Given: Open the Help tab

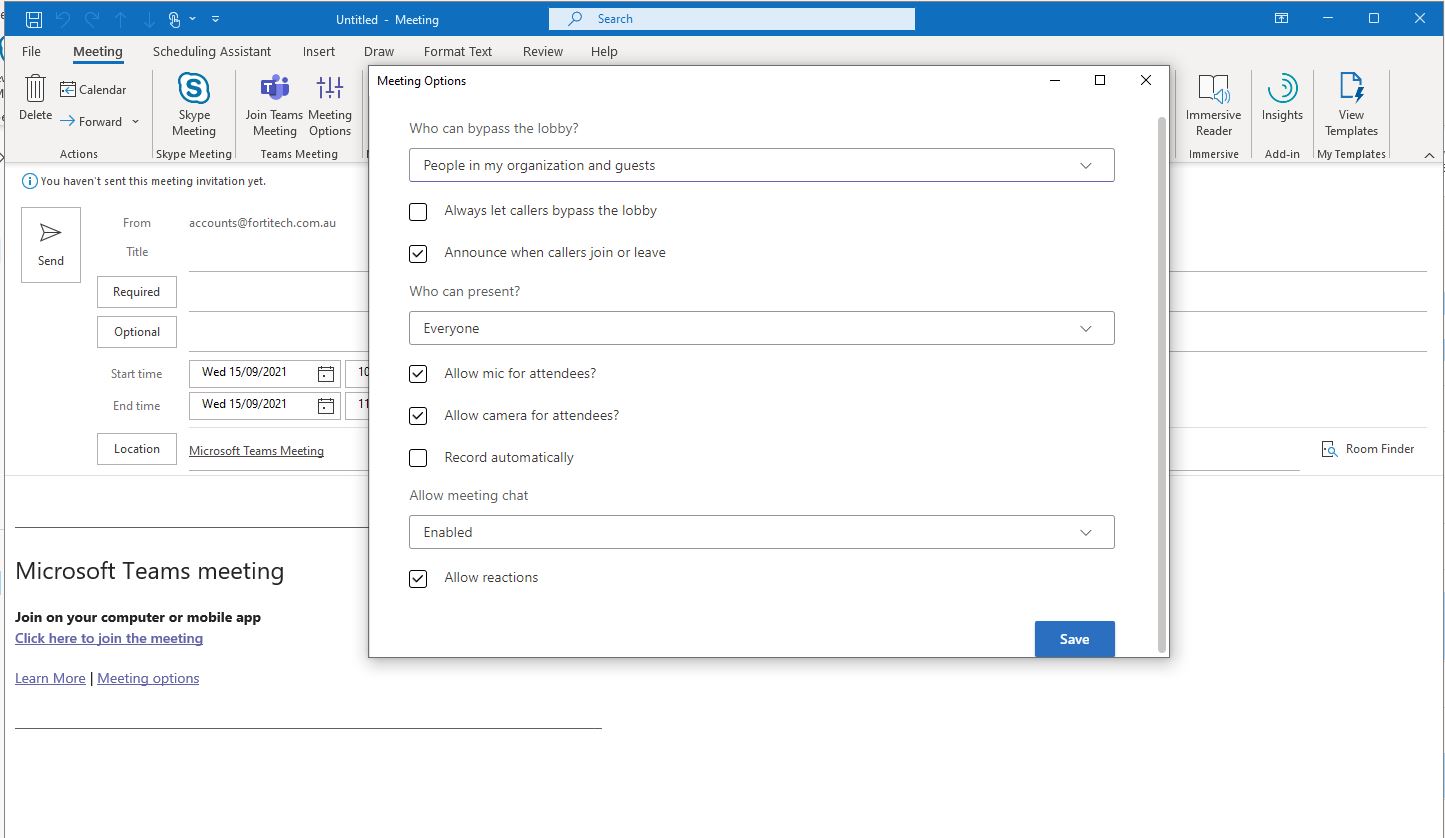Looking at the screenshot, I should tap(604, 51).
